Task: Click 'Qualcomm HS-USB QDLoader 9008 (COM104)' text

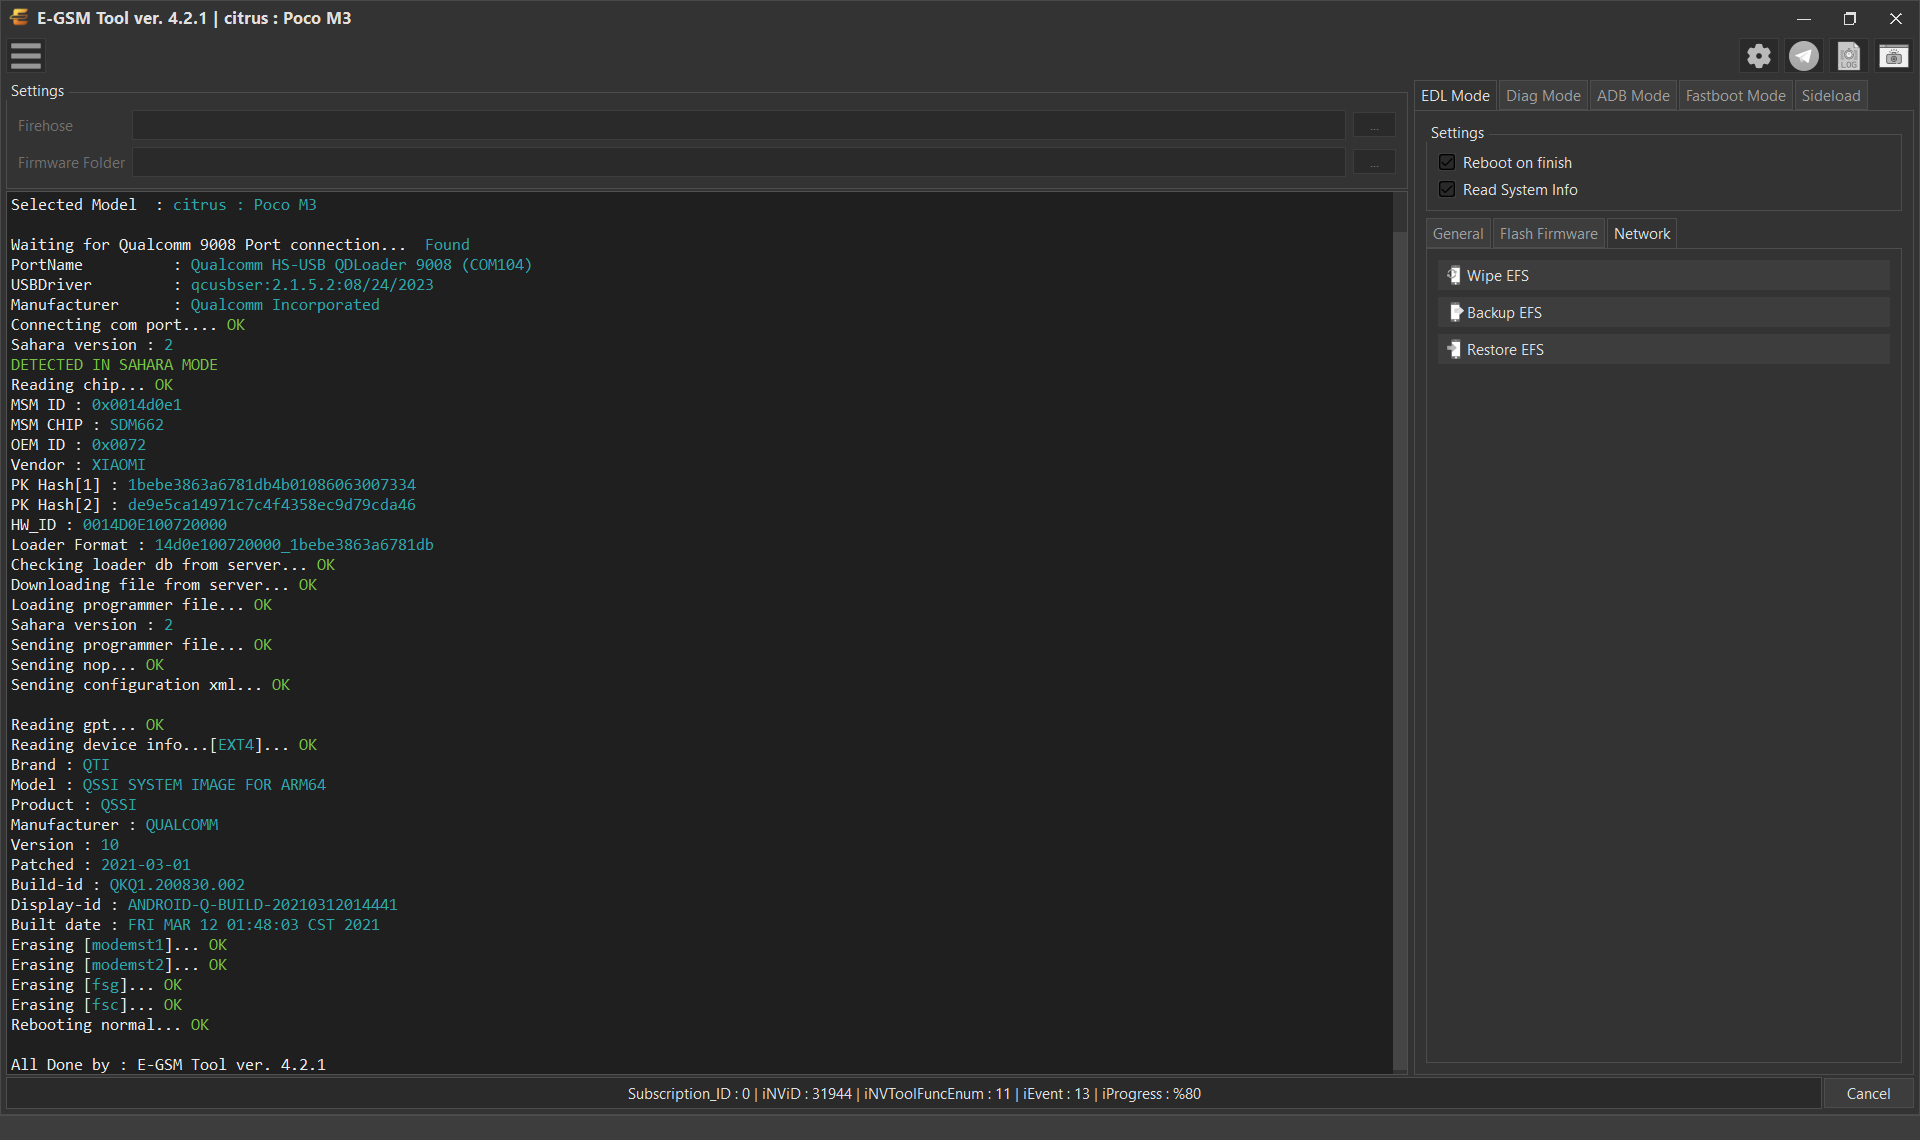Action: (x=361, y=265)
